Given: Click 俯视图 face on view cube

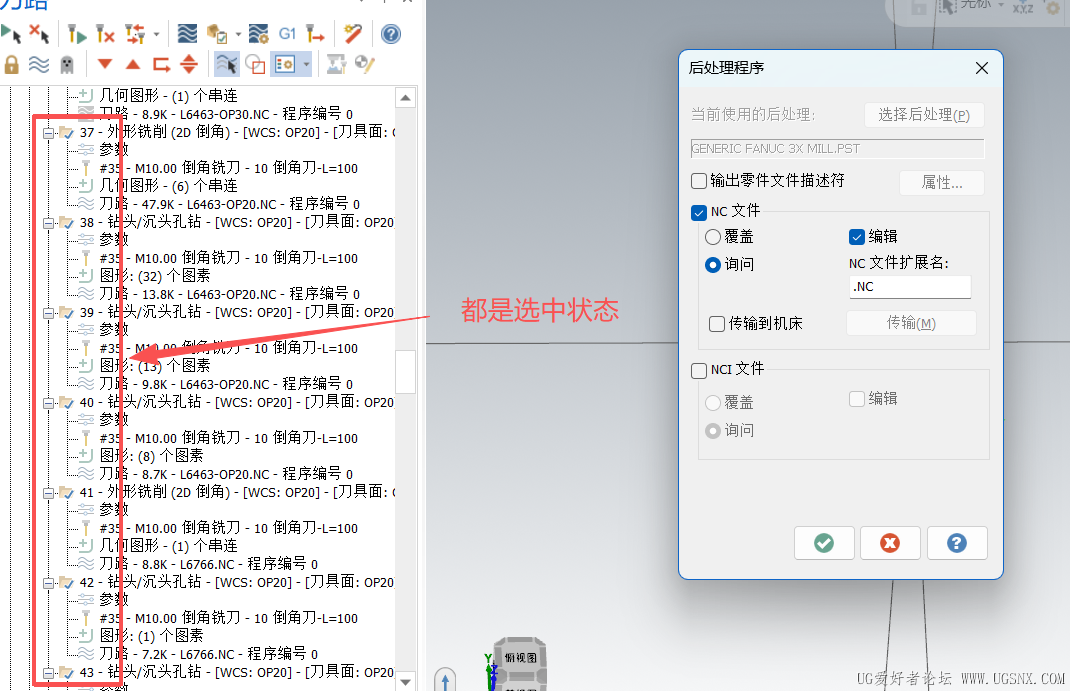Looking at the screenshot, I should 521,658.
